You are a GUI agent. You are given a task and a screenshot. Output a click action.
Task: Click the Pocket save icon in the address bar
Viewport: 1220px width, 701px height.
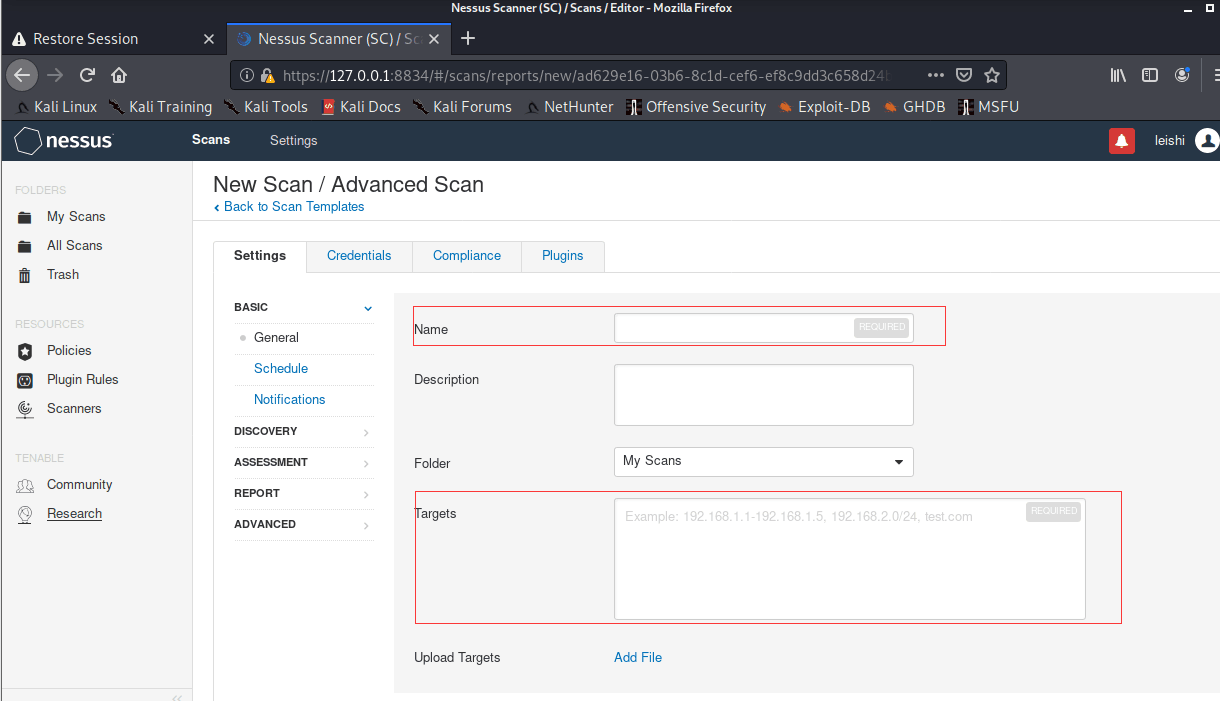[x=964, y=75]
